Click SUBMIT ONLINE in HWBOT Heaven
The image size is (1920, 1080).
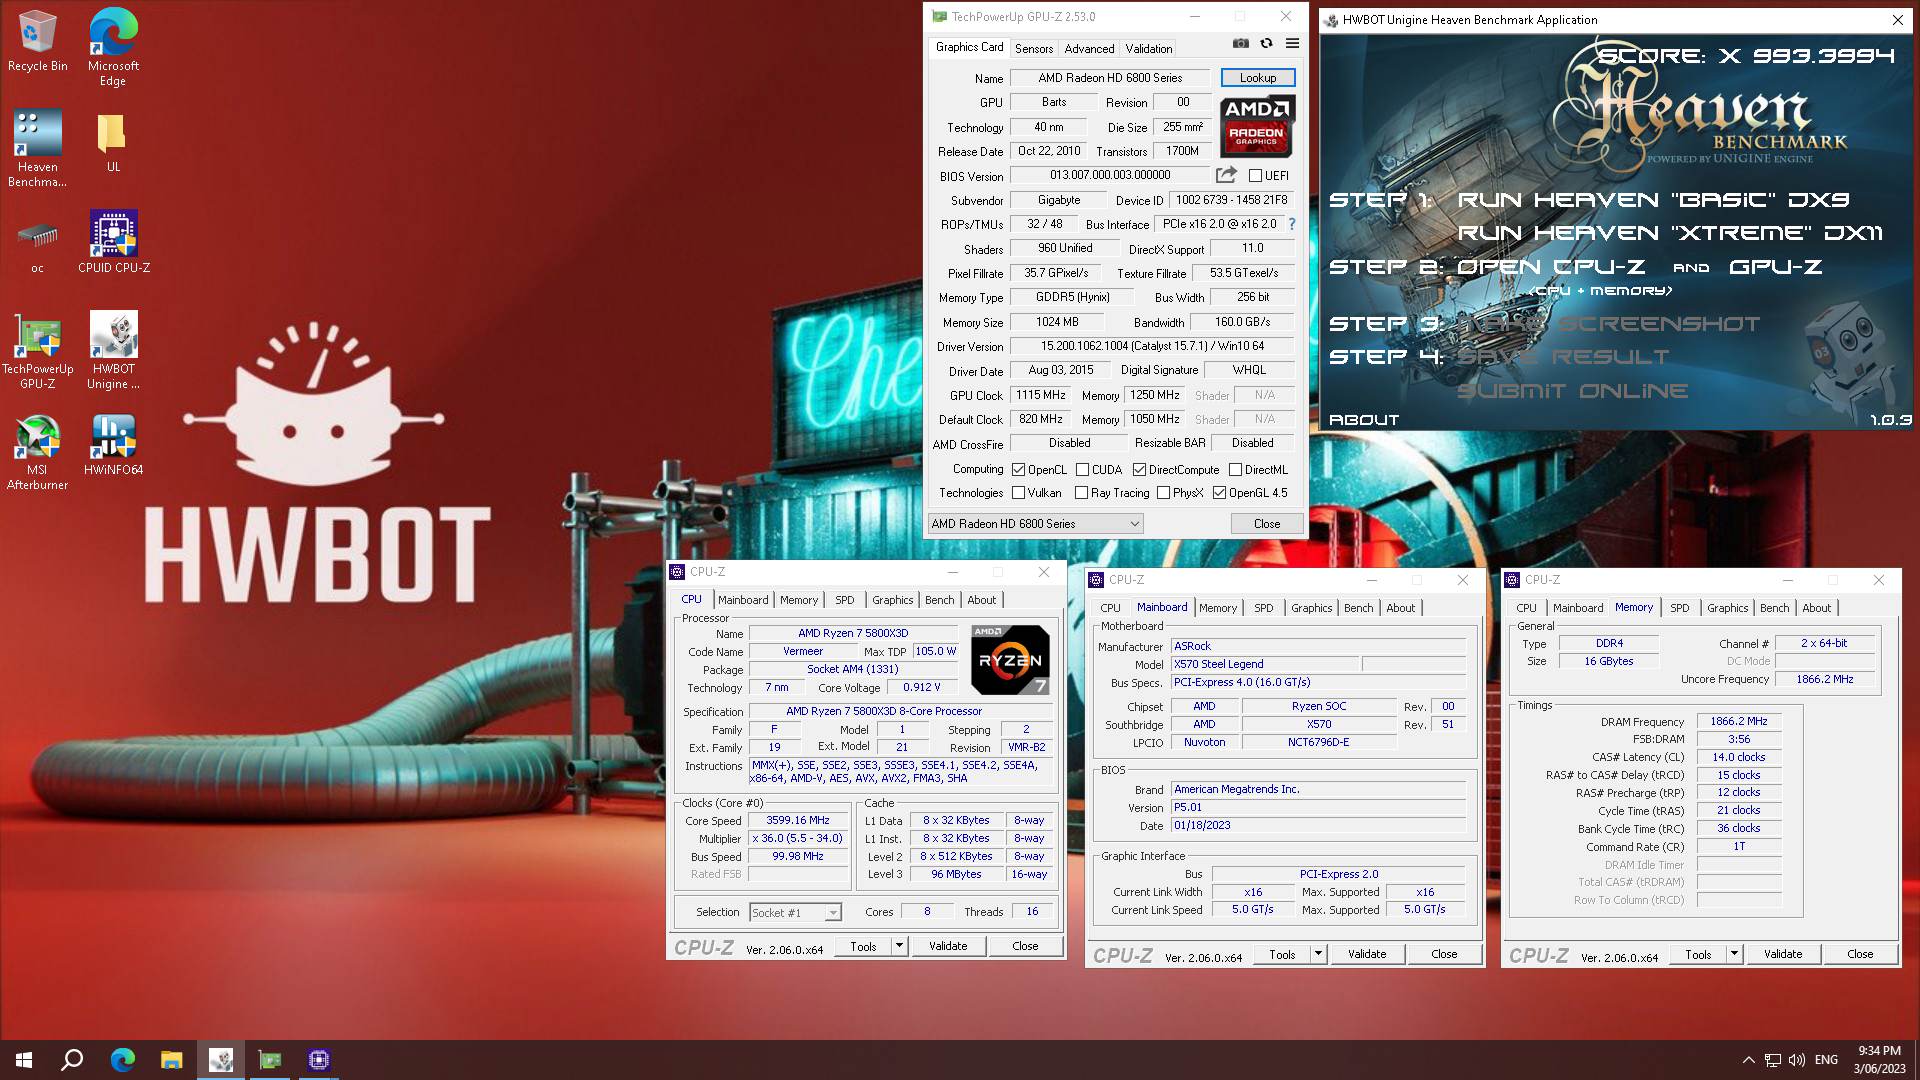click(x=1572, y=391)
